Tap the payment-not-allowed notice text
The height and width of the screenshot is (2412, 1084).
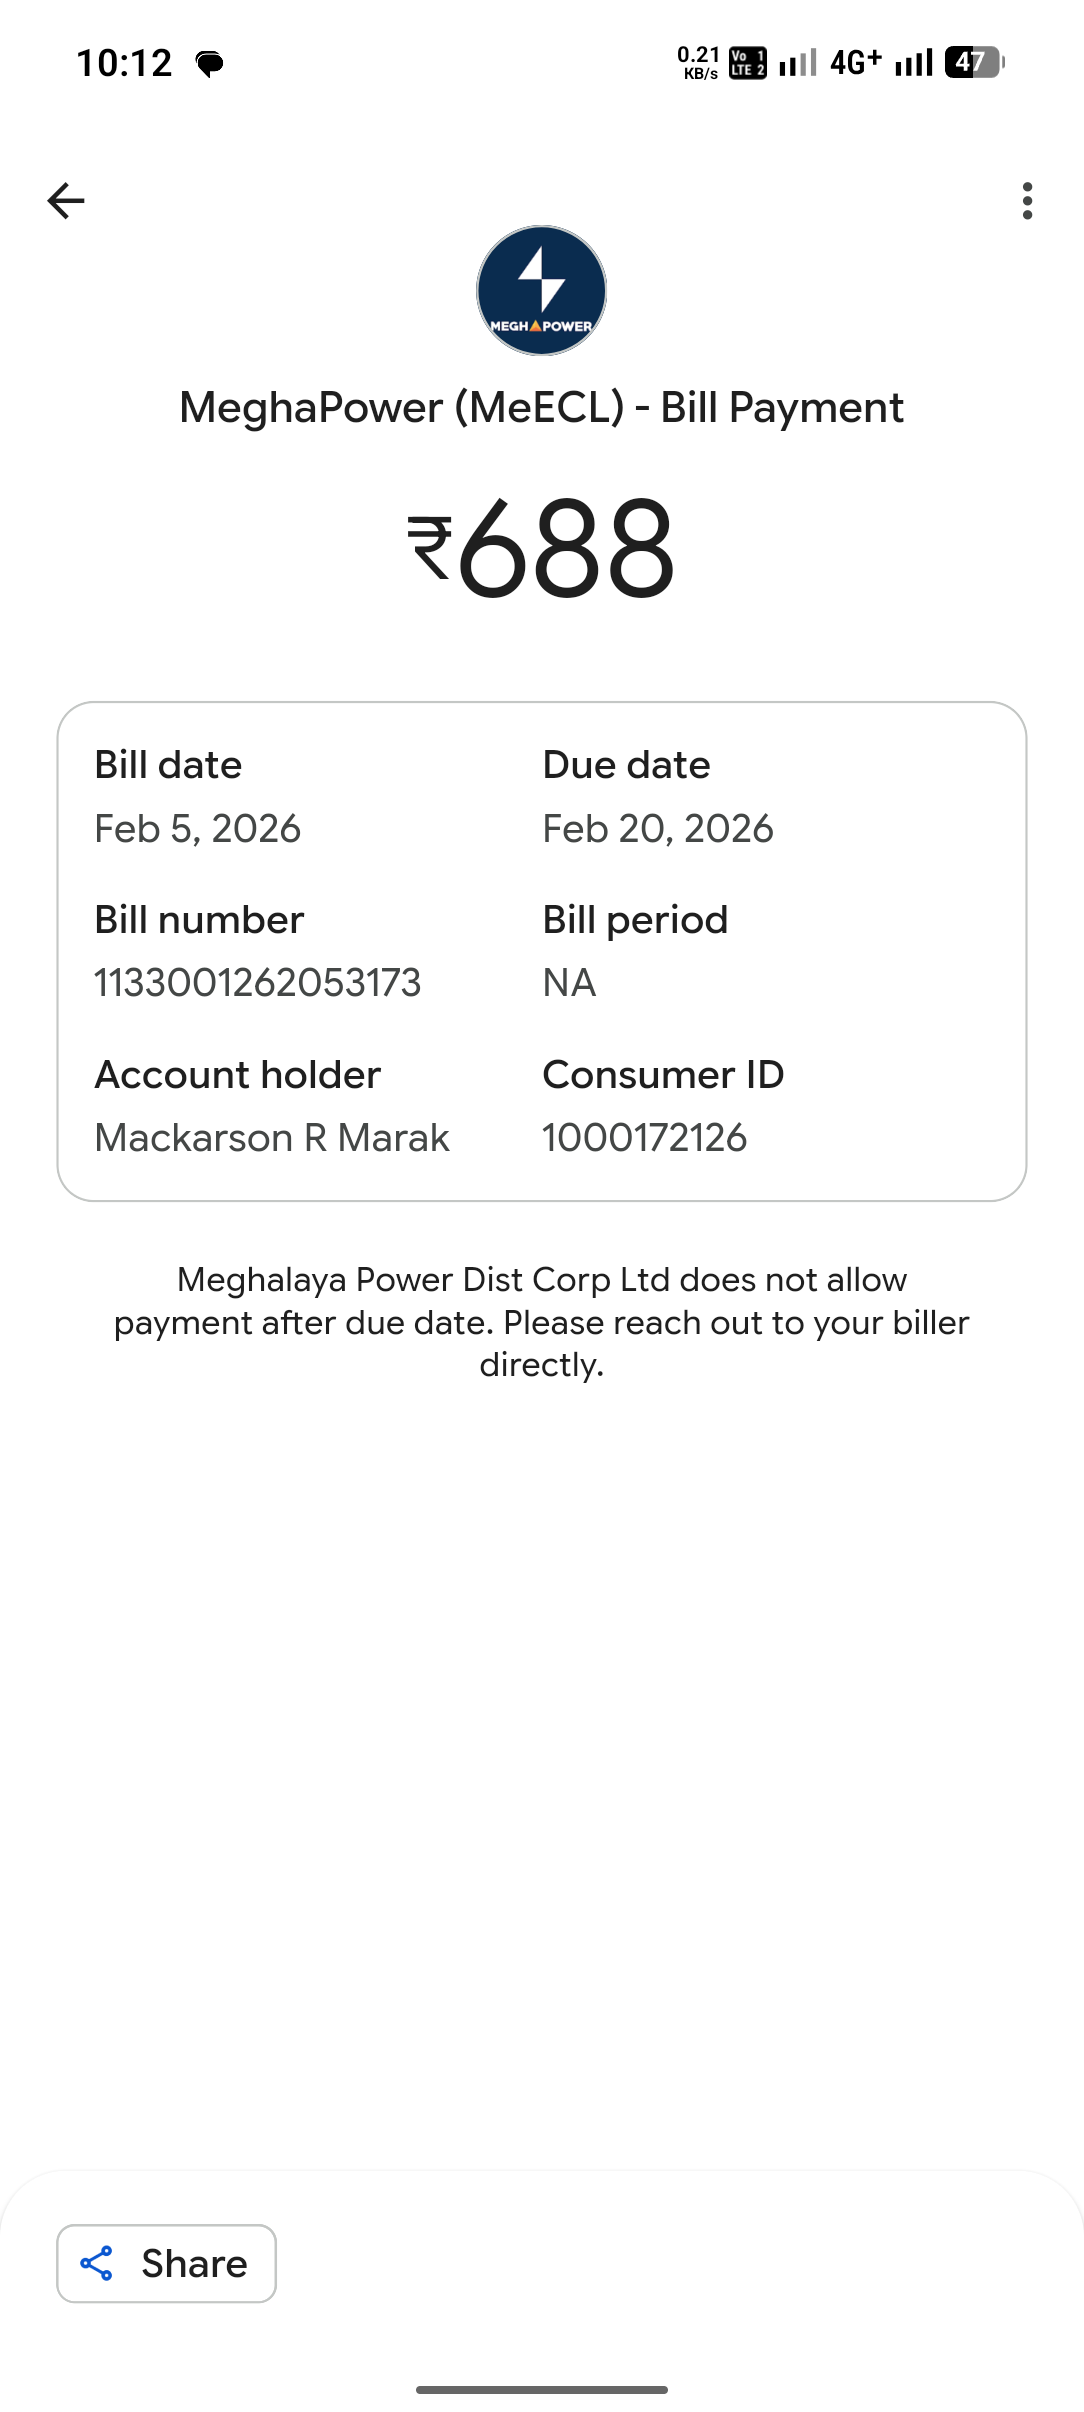541,1322
